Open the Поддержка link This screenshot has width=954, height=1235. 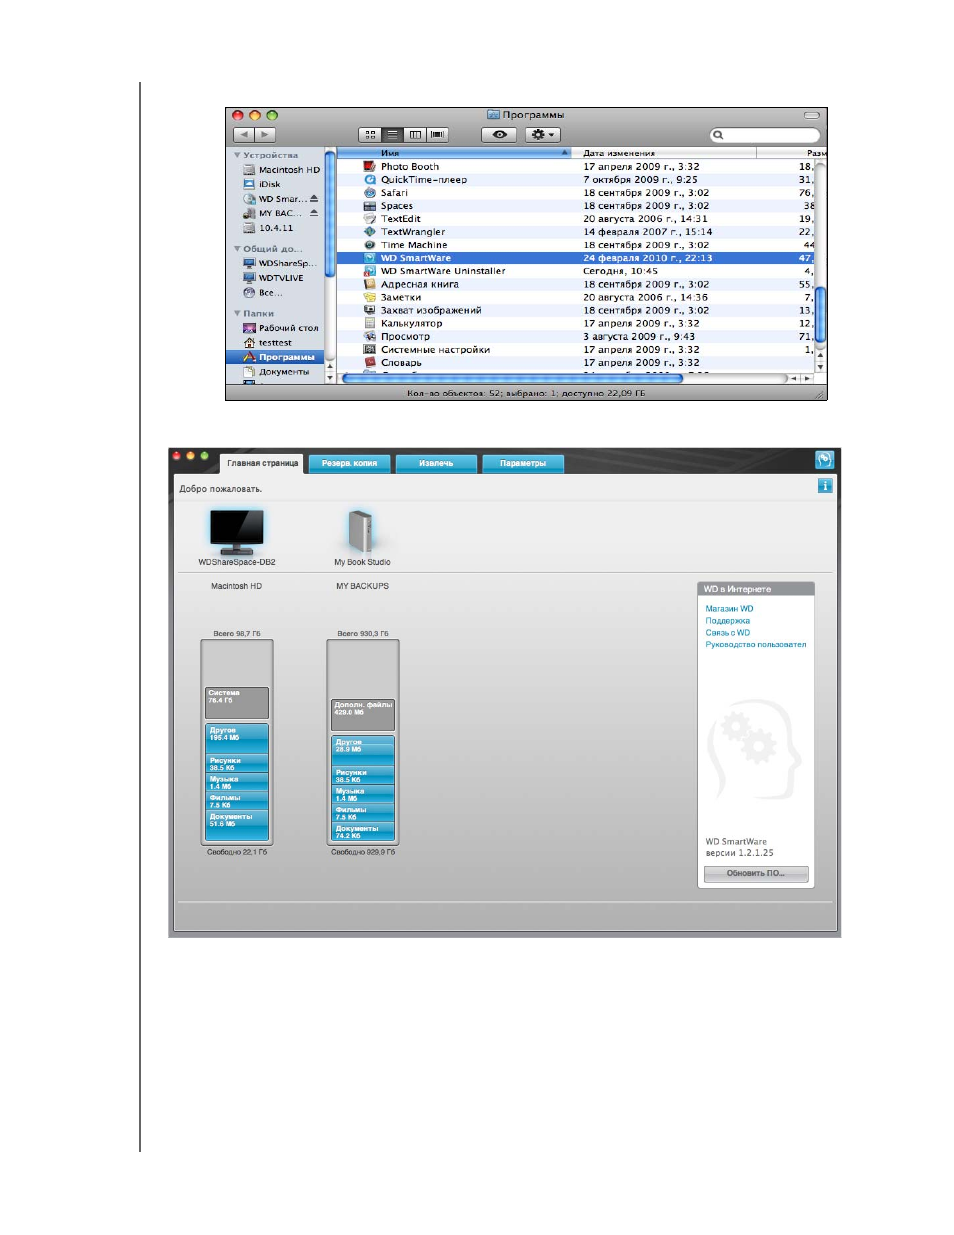[x=727, y=621]
